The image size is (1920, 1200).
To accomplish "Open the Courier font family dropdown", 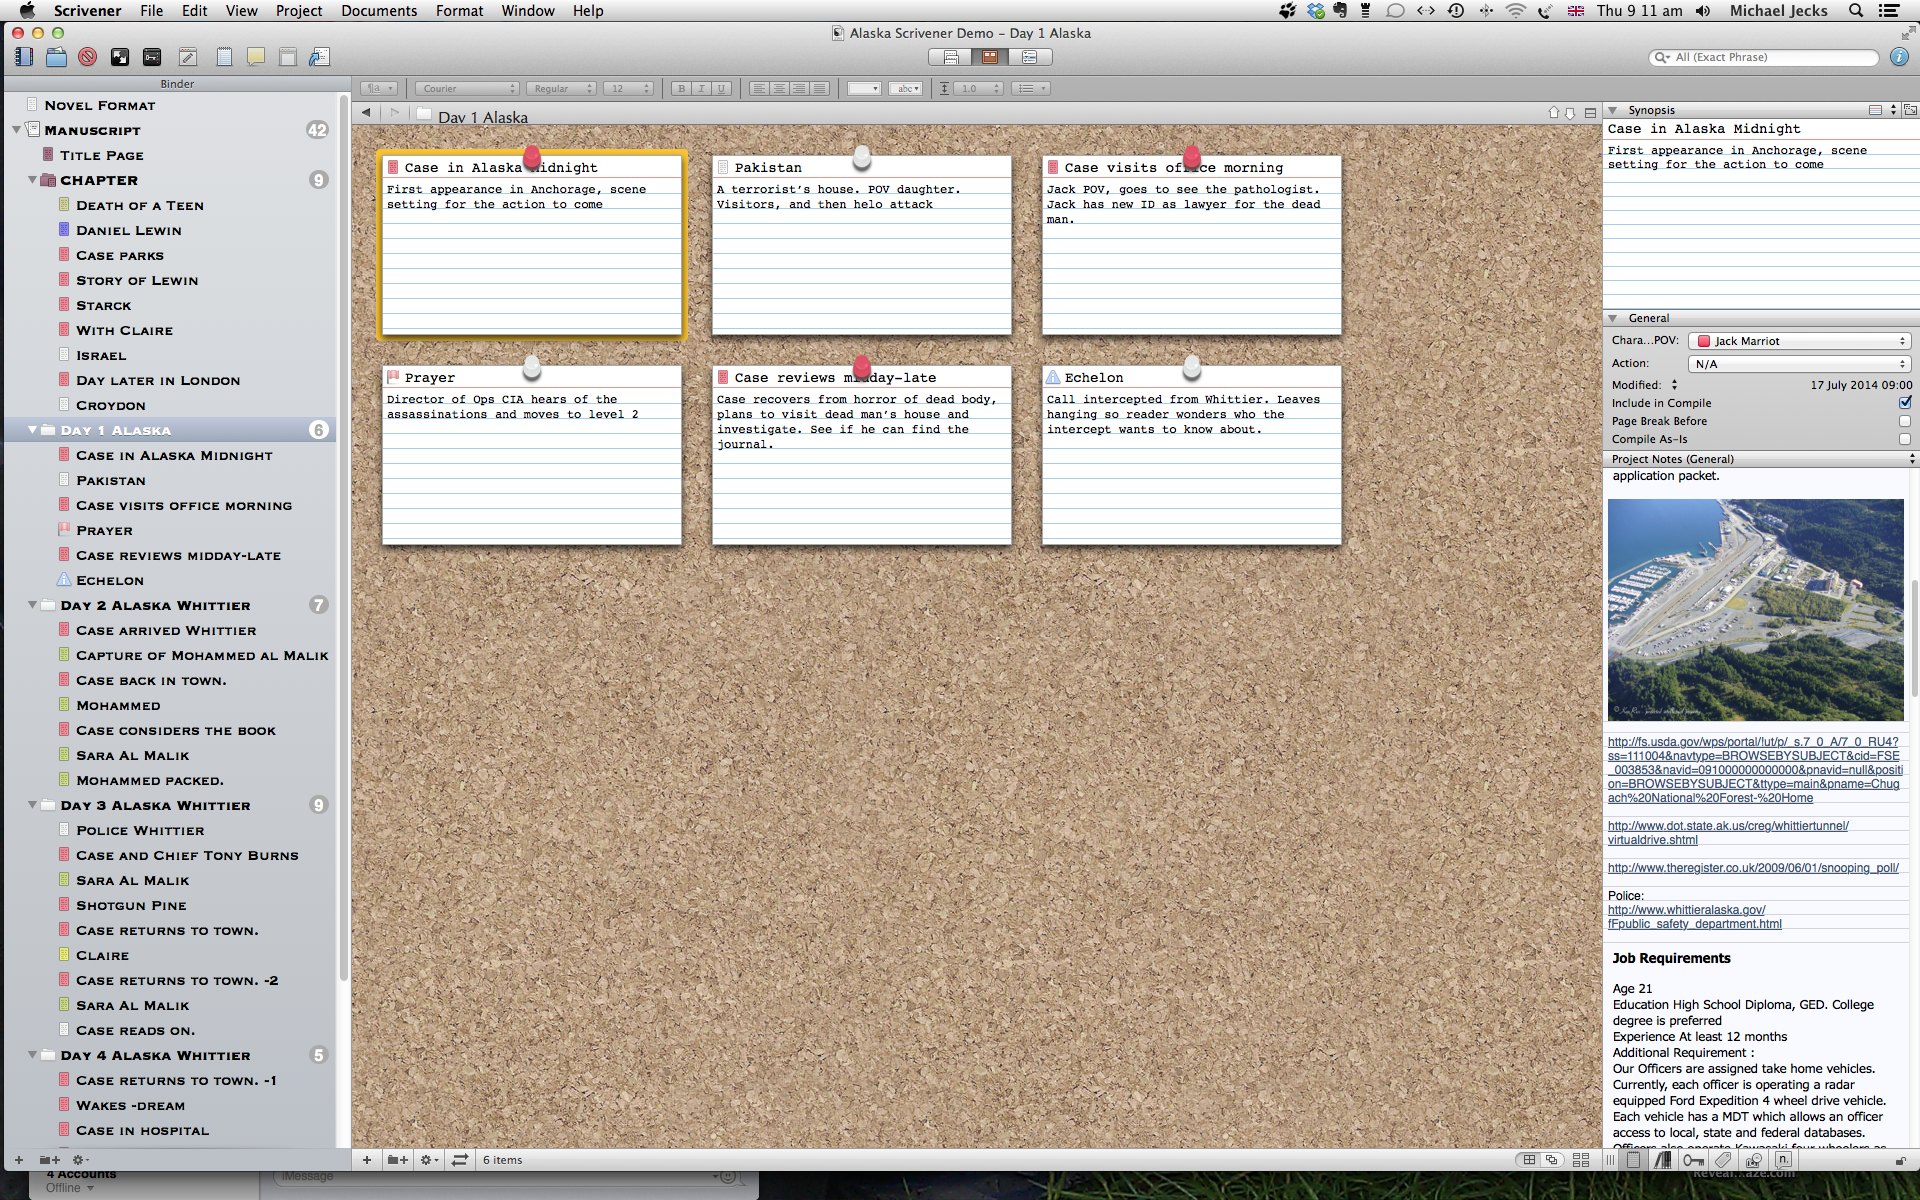I will tap(467, 89).
